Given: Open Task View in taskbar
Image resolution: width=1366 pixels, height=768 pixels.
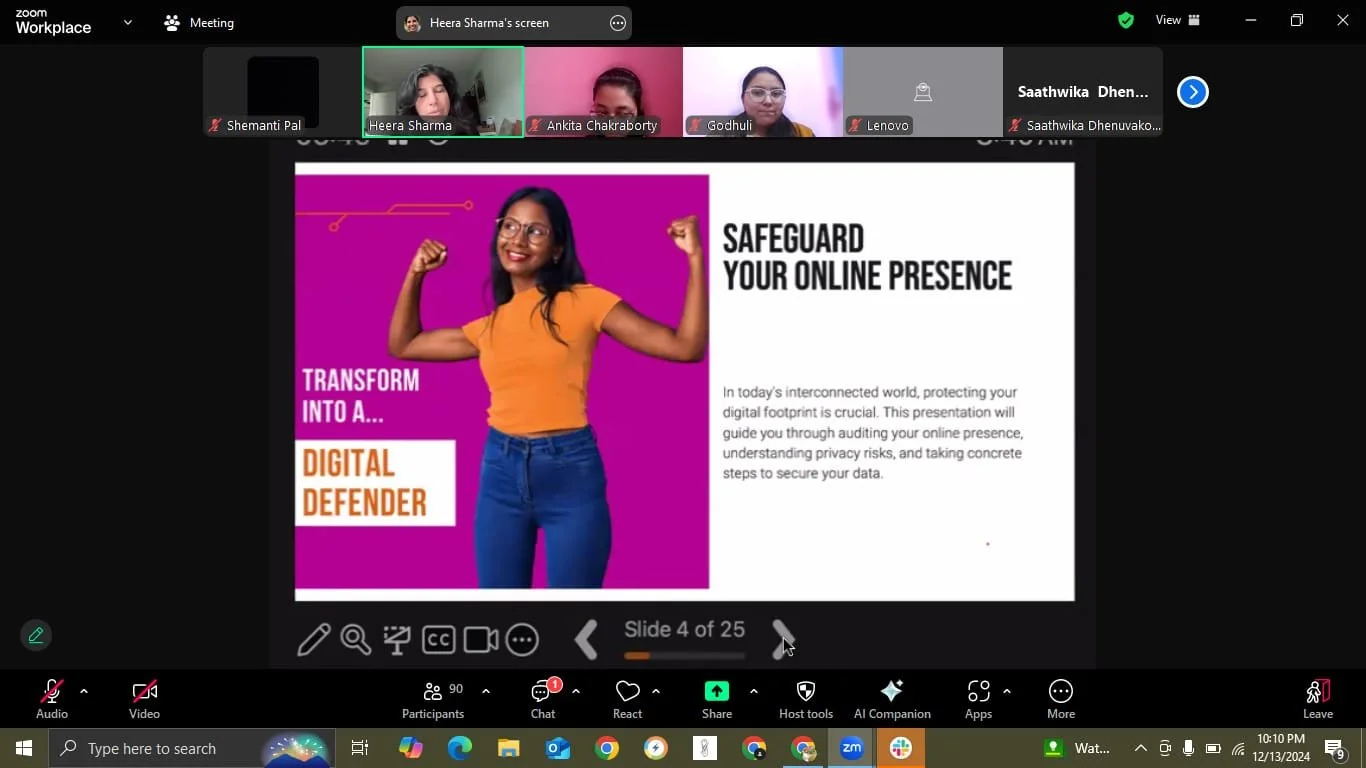Looking at the screenshot, I should [360, 748].
